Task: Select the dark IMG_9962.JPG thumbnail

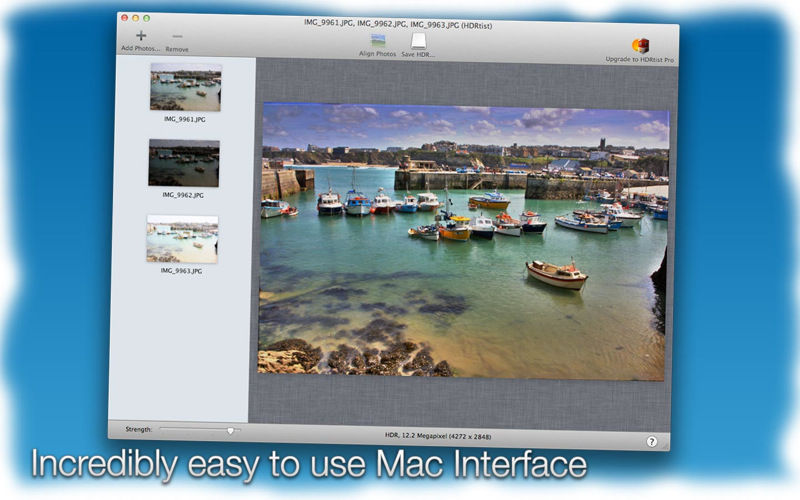Action: click(184, 163)
